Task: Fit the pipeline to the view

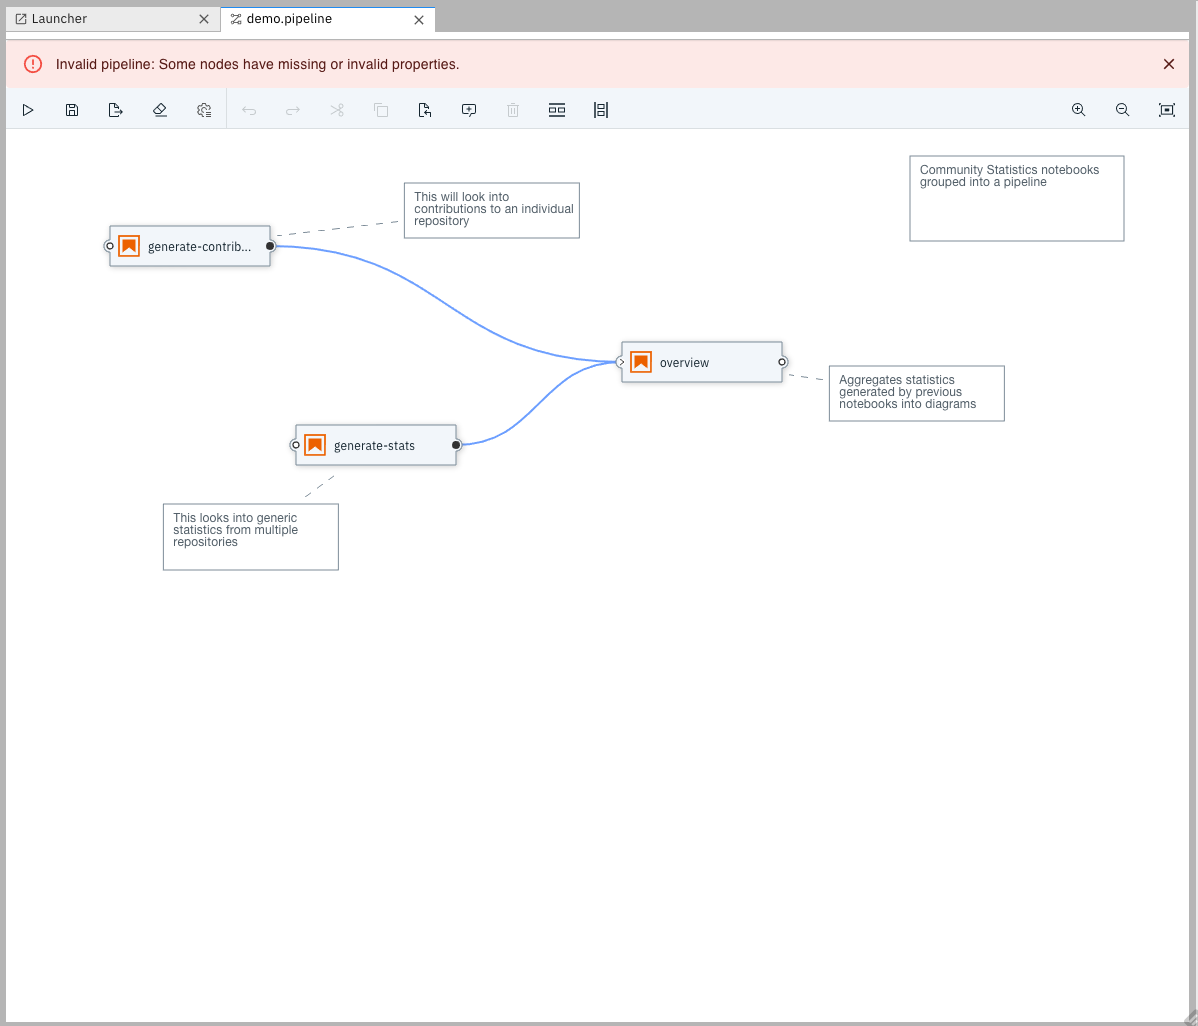Action: [1167, 110]
